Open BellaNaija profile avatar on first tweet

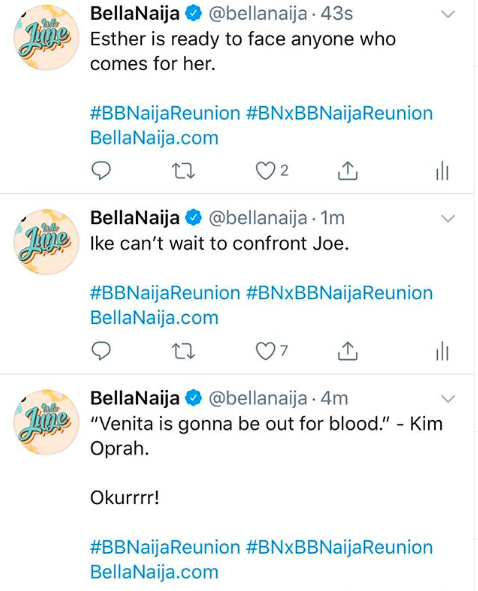(46, 38)
